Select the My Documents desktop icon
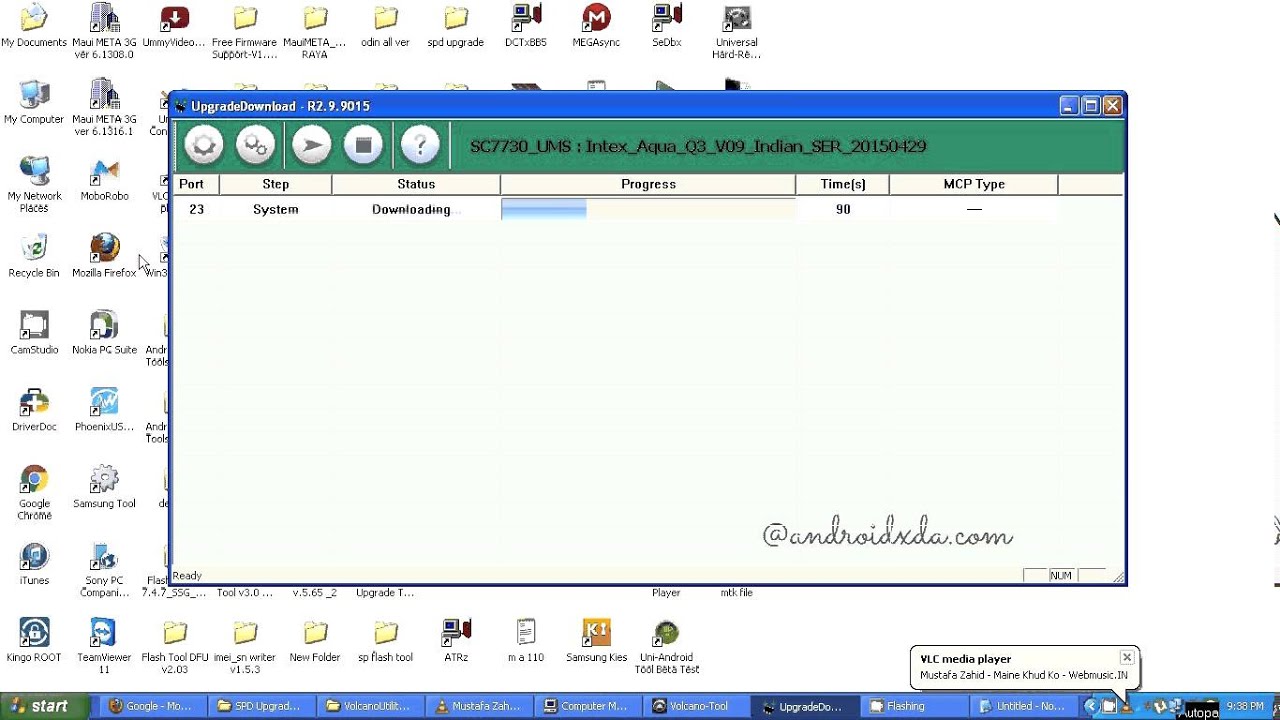The image size is (1280, 720). pyautogui.click(x=34, y=26)
